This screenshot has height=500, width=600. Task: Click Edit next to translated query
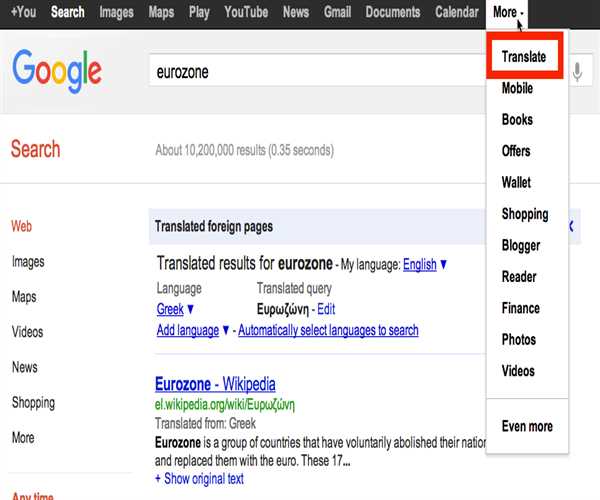click(326, 309)
